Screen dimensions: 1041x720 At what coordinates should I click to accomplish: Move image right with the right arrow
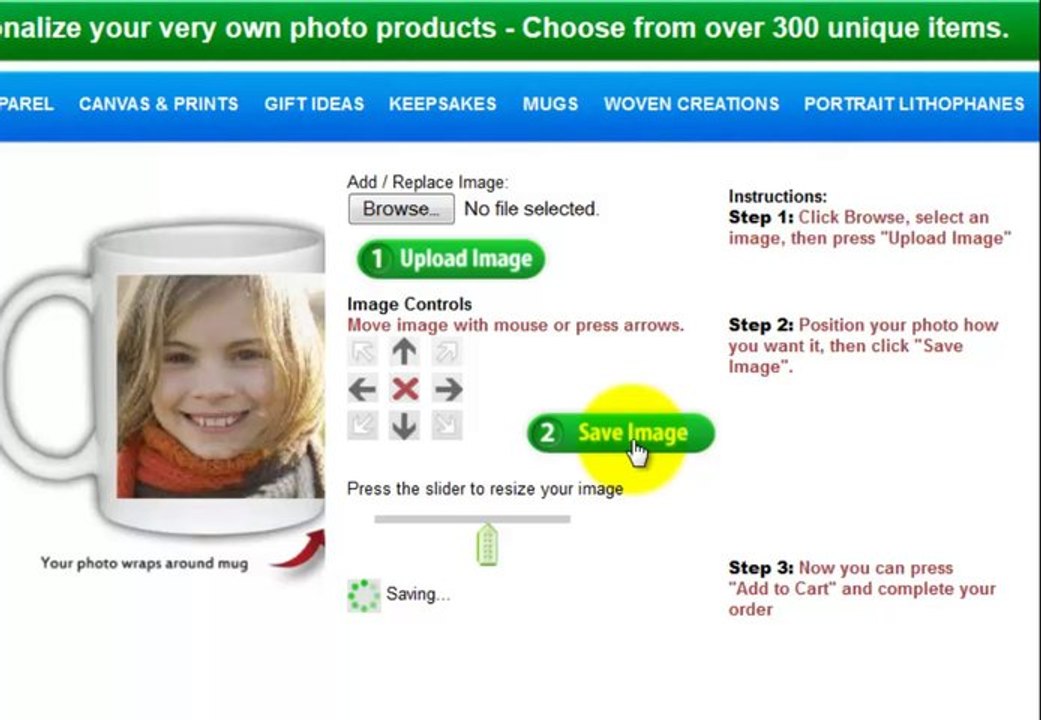[448, 389]
